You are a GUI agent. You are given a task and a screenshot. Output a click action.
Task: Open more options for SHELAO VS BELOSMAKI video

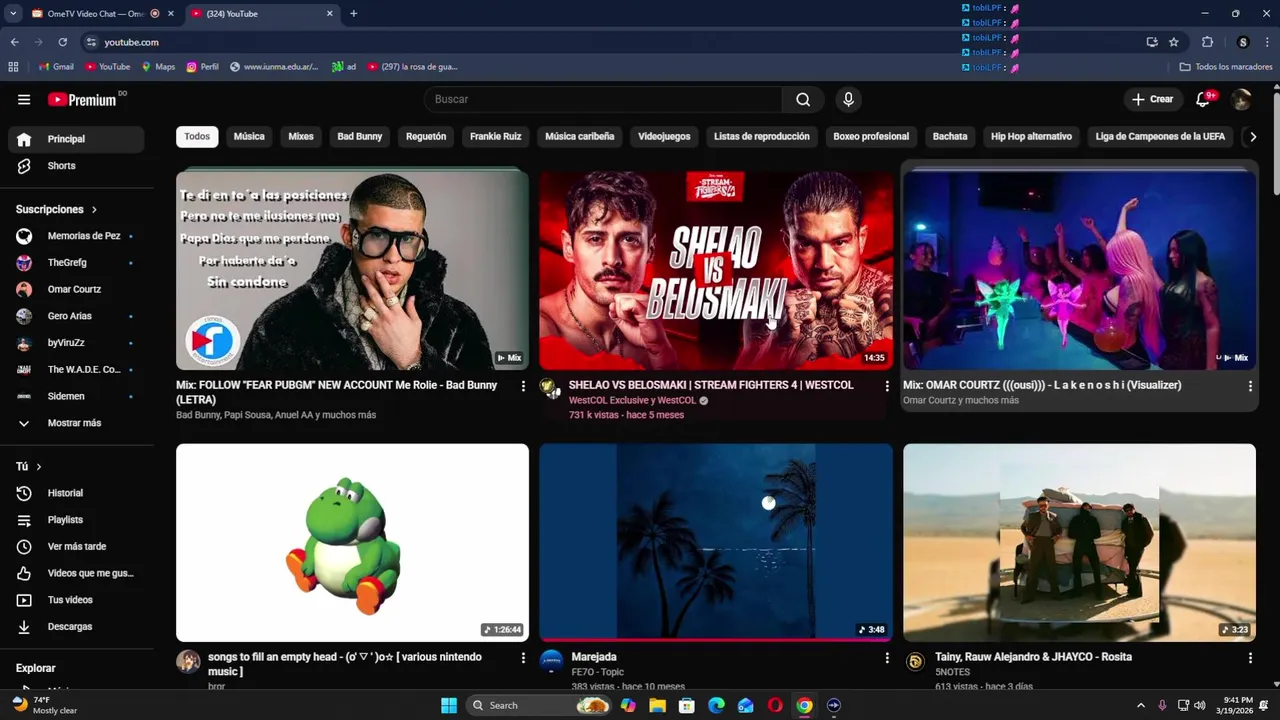tap(886, 386)
